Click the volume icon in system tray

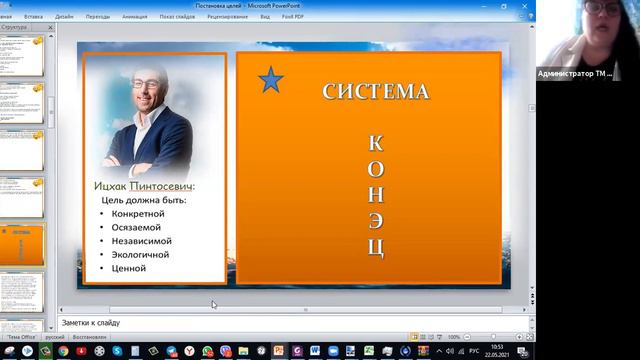click(x=450, y=351)
